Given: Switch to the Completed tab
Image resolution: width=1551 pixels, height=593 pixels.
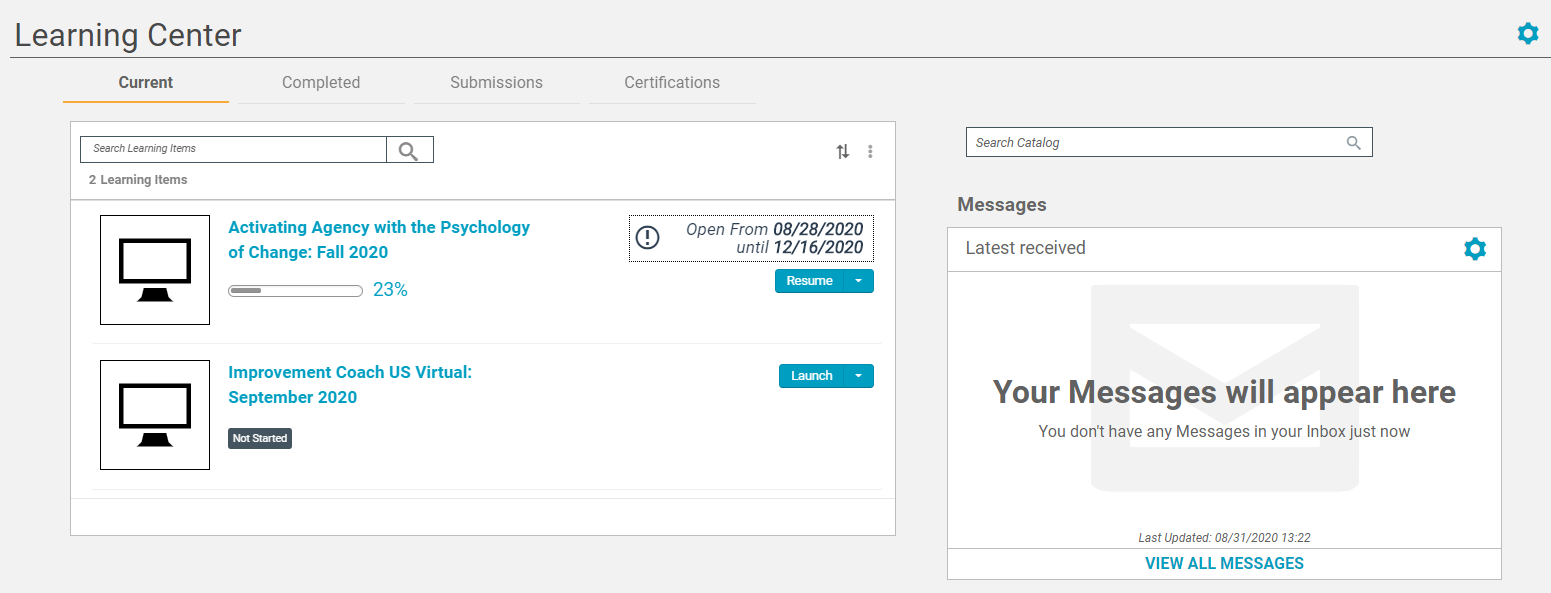Looking at the screenshot, I should (x=321, y=83).
